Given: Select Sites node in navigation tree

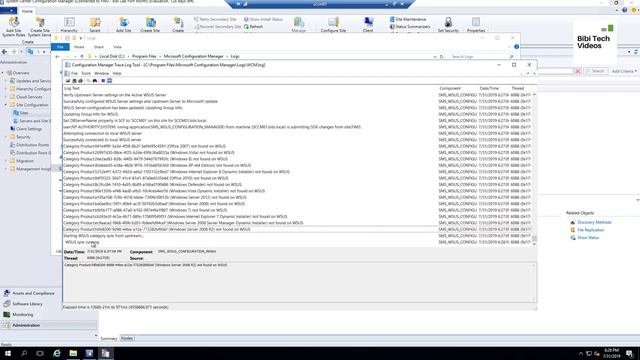Looking at the screenshot, I should (24, 113).
